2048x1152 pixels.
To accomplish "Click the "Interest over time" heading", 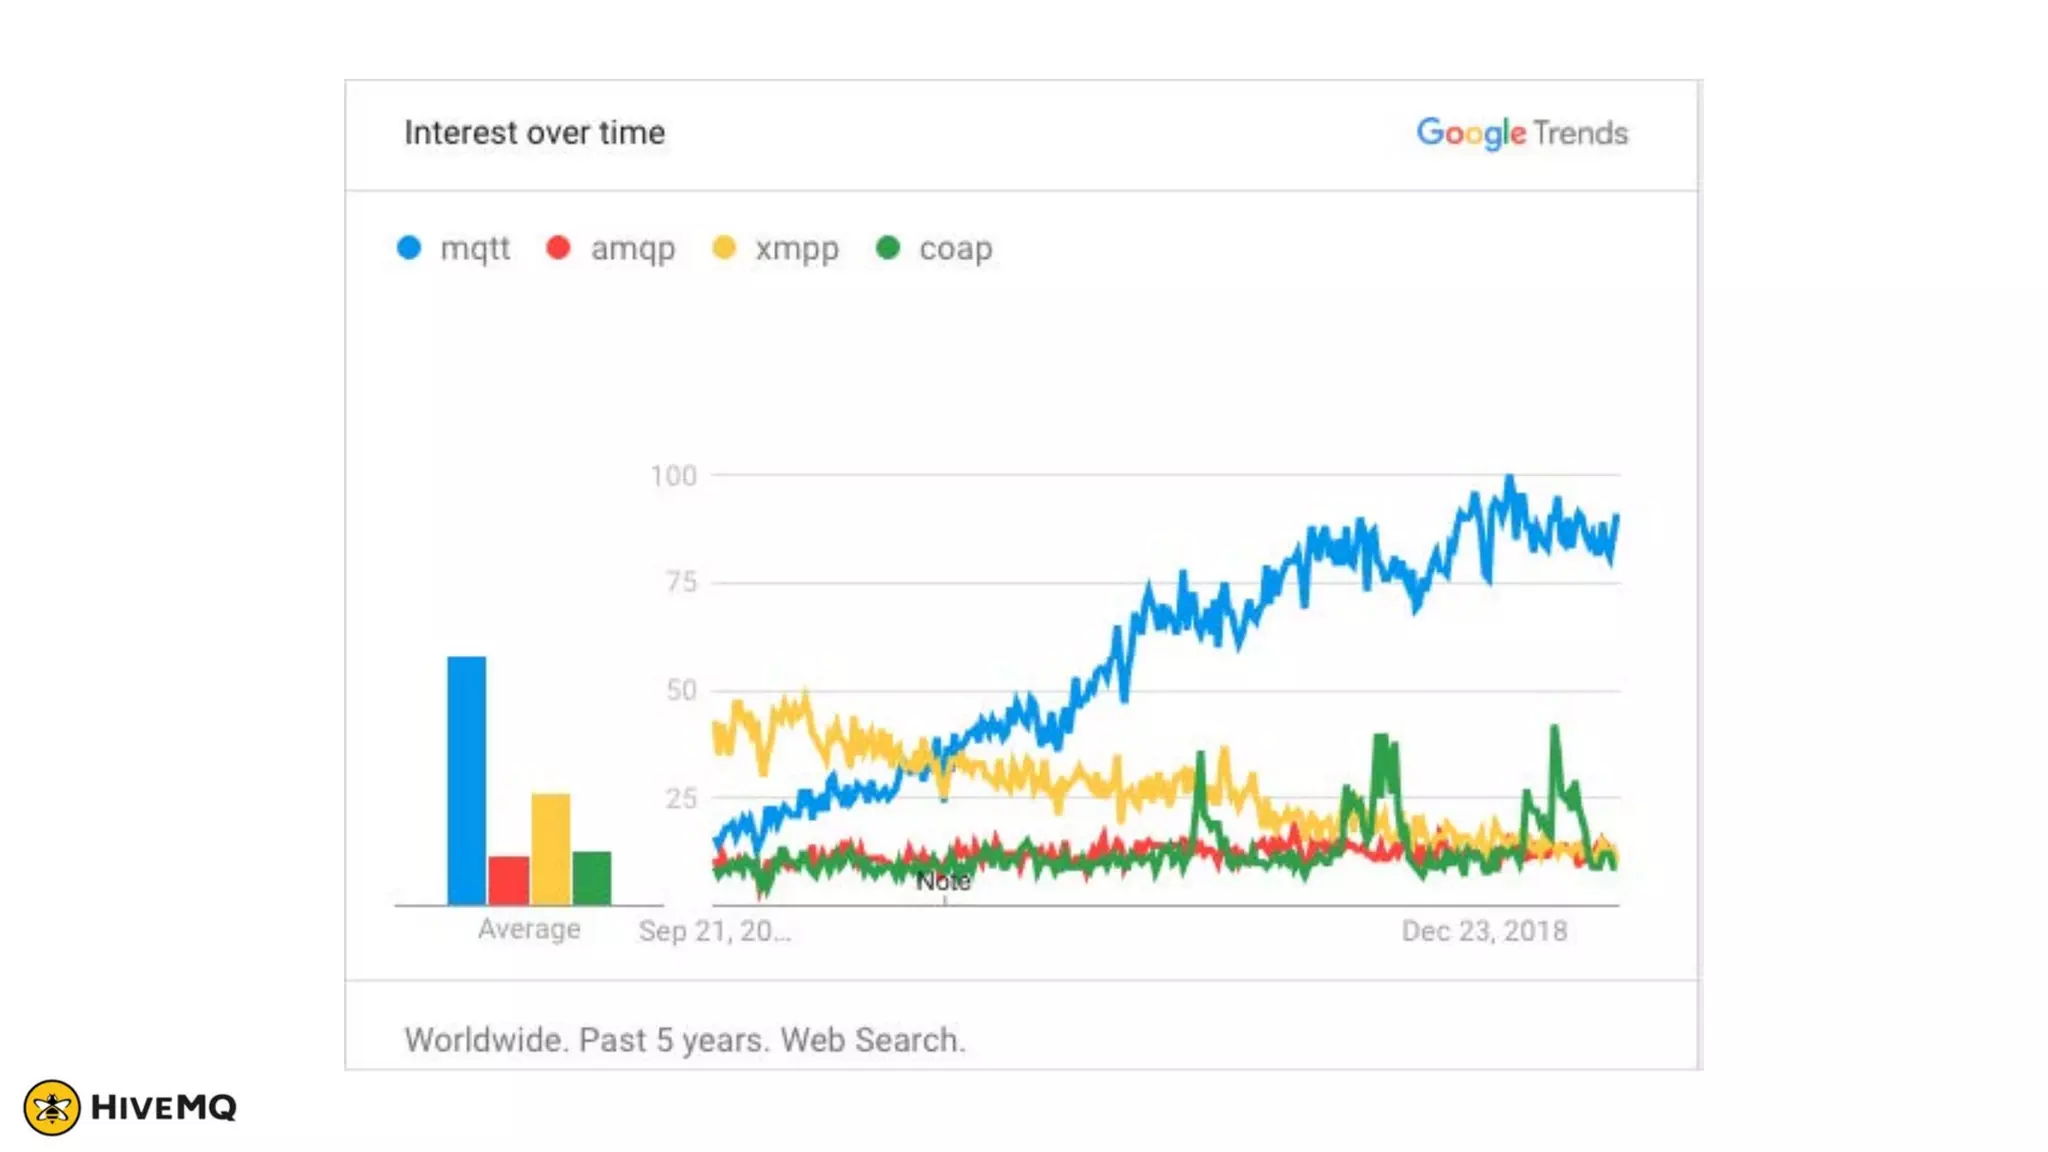I will click(534, 133).
